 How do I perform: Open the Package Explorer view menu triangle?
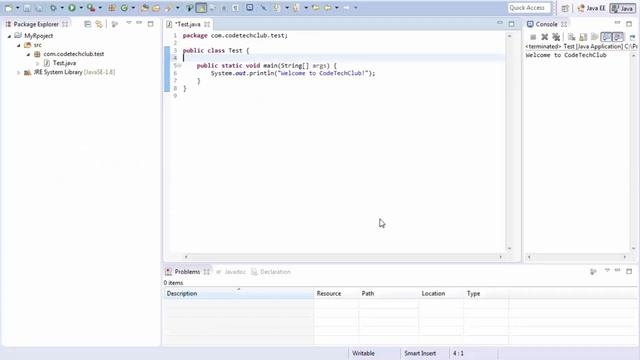point(129,23)
